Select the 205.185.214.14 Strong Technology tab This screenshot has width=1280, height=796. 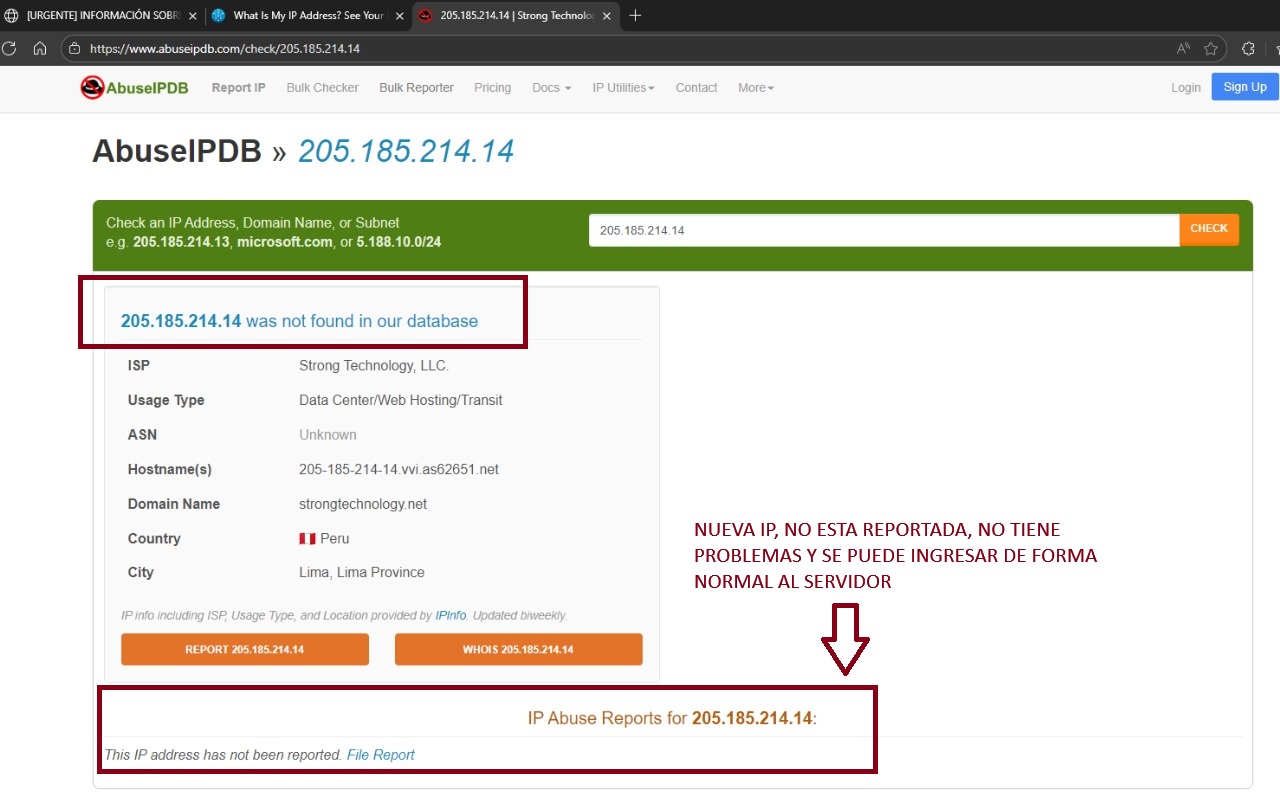pyautogui.click(x=514, y=16)
